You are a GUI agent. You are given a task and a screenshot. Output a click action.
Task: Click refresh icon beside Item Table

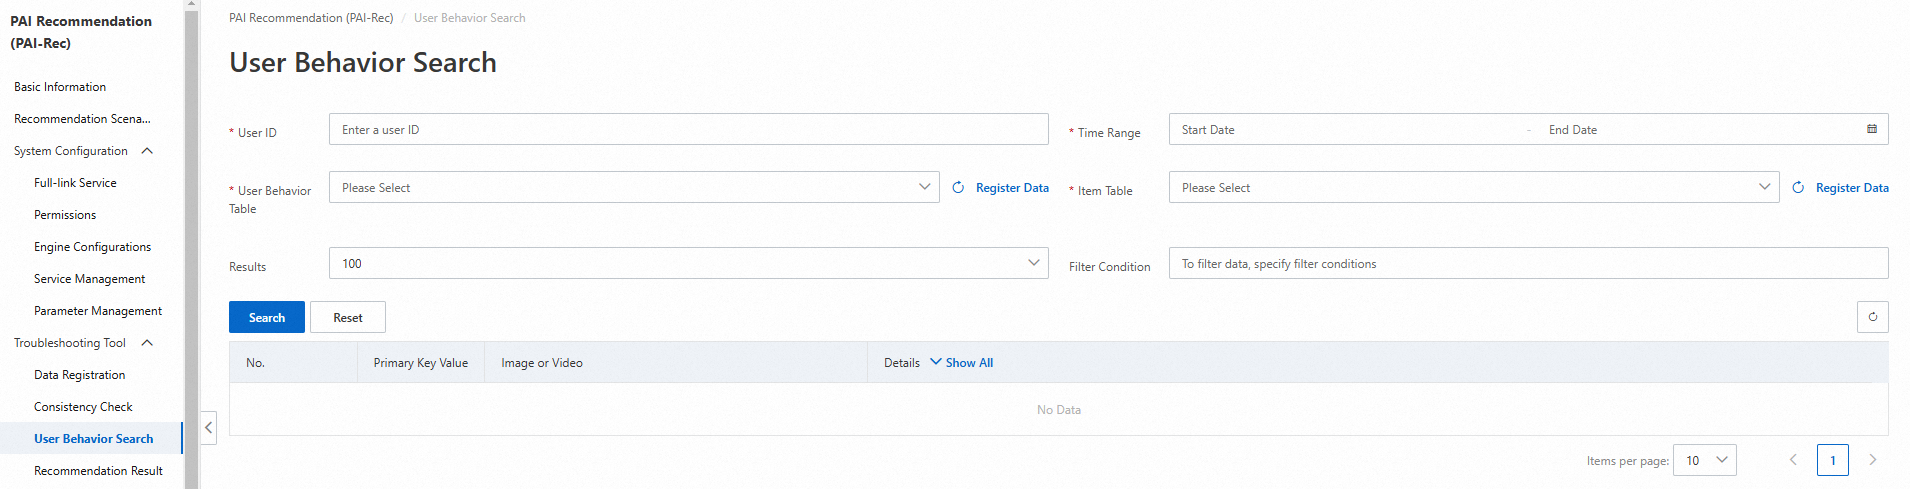point(1798,188)
